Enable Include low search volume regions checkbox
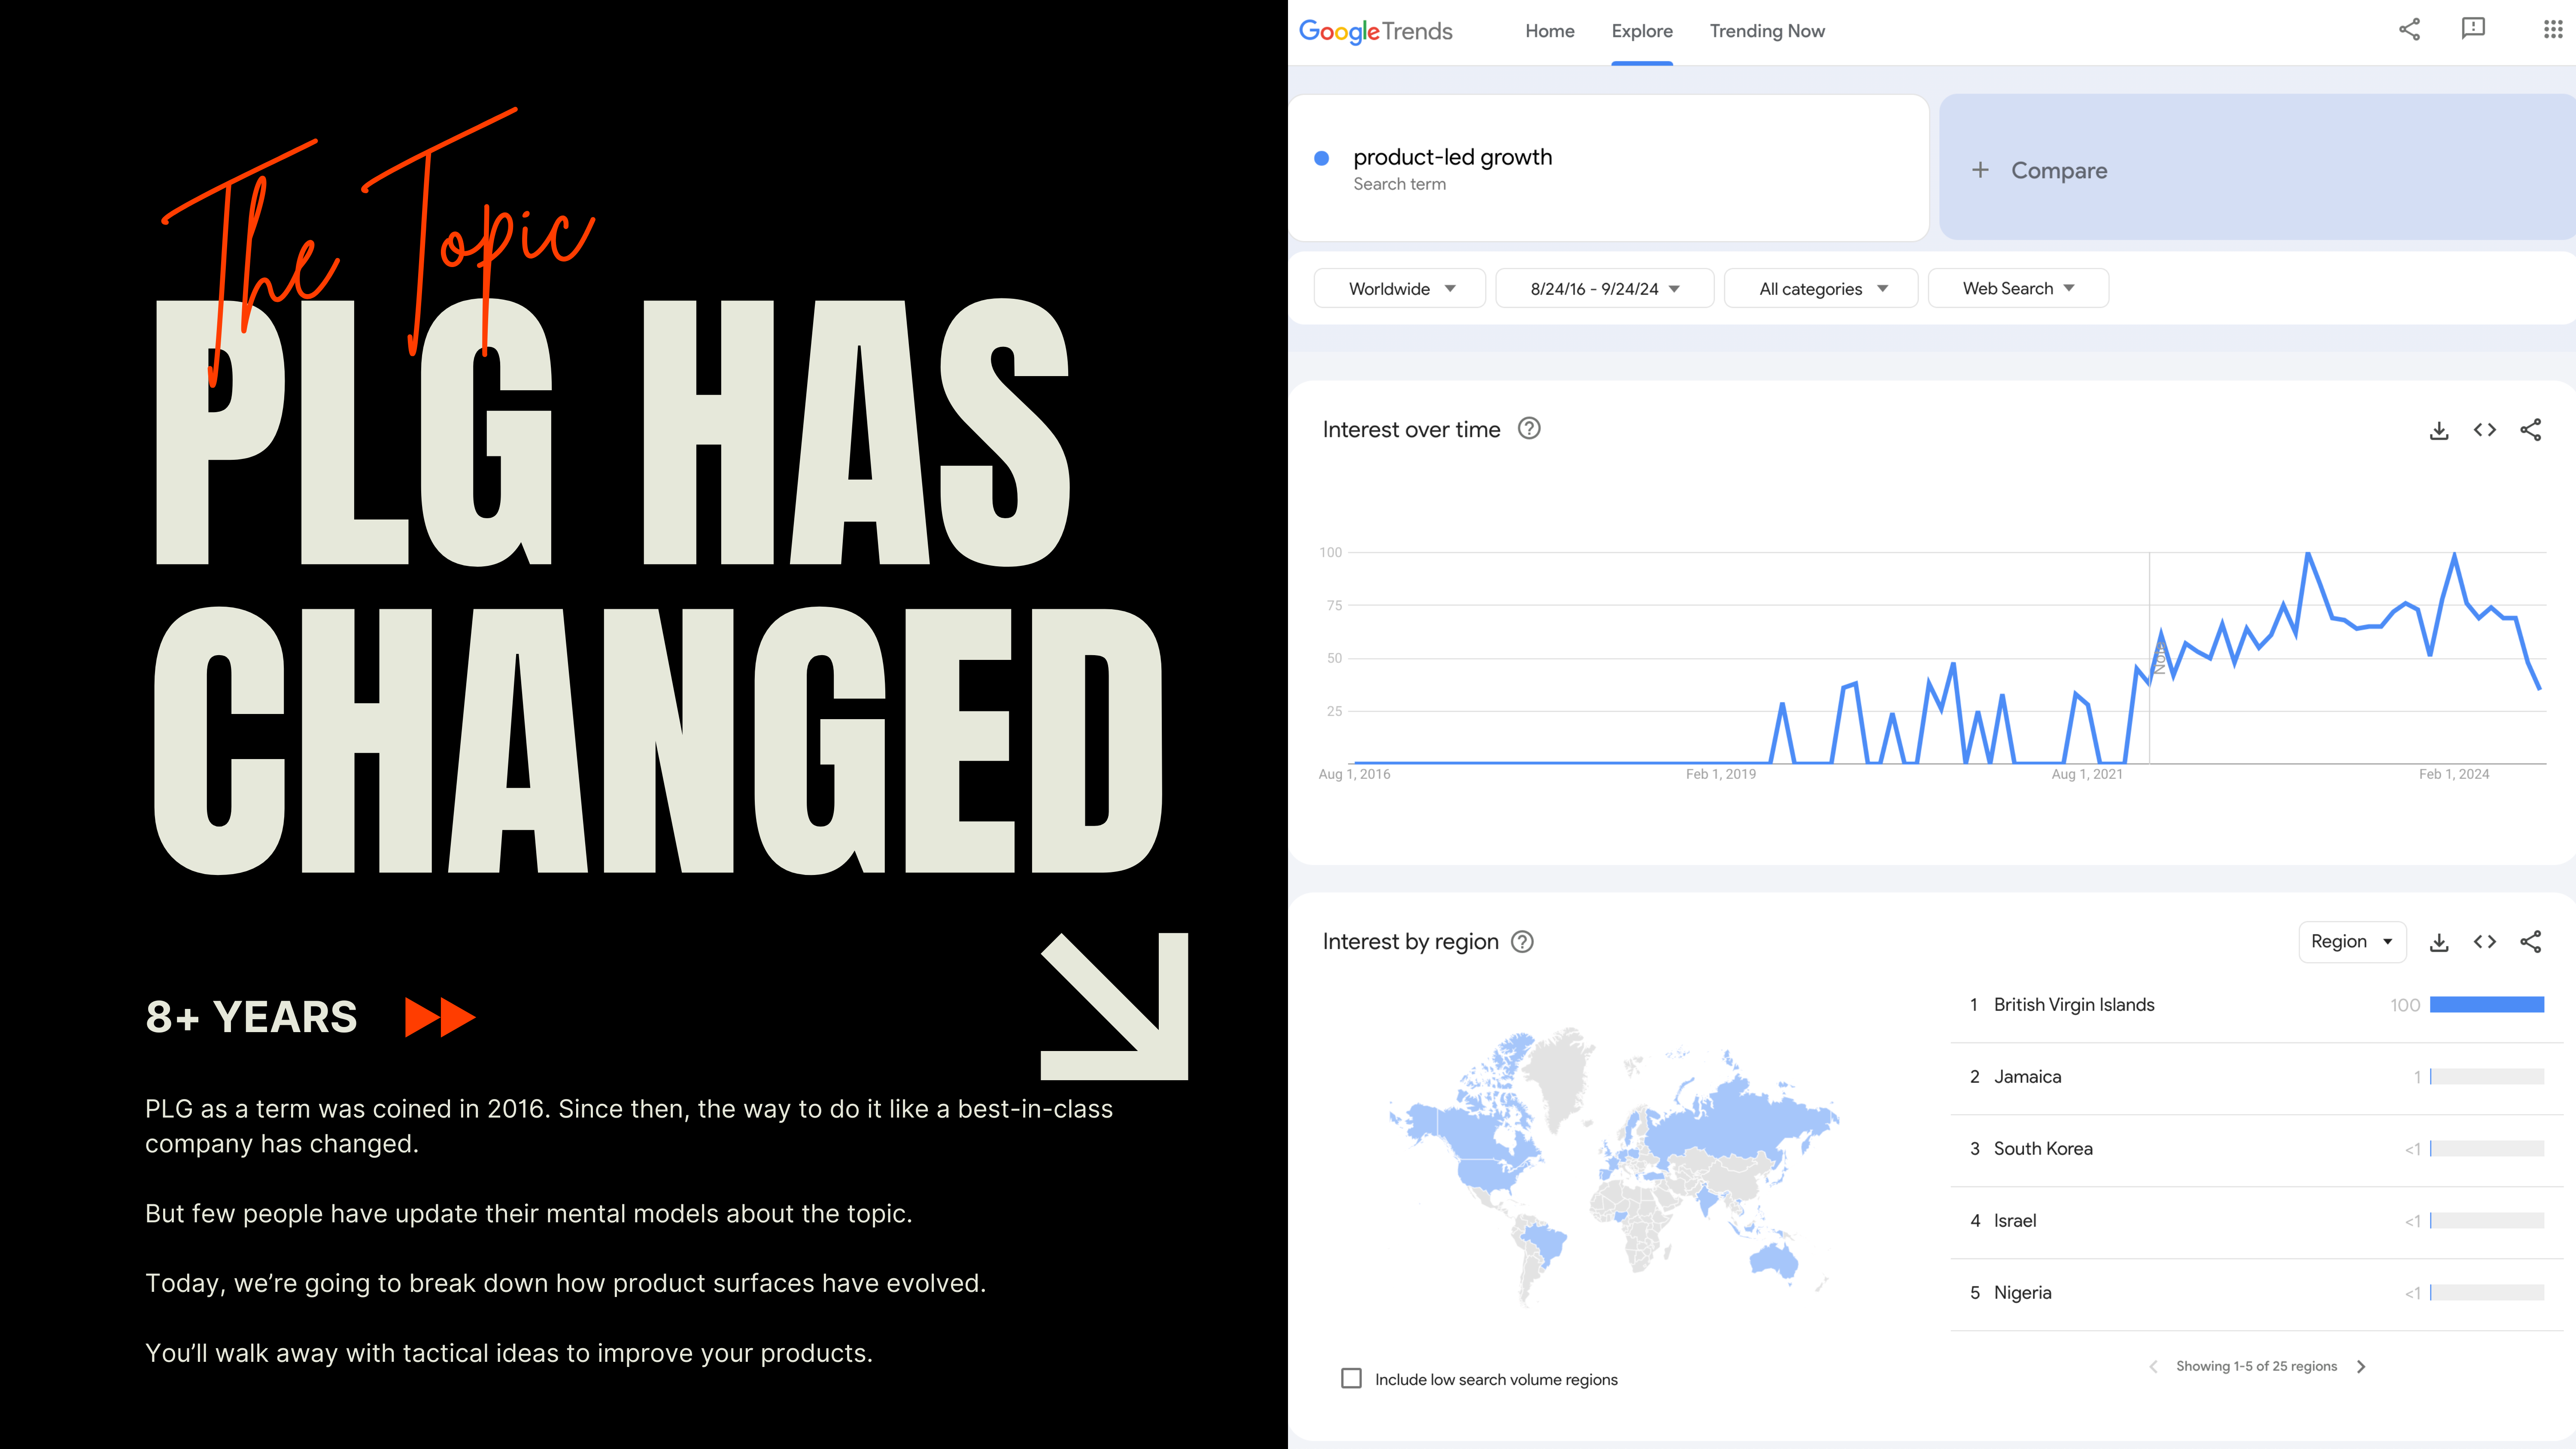Image resolution: width=2576 pixels, height=1449 pixels. click(1351, 1378)
